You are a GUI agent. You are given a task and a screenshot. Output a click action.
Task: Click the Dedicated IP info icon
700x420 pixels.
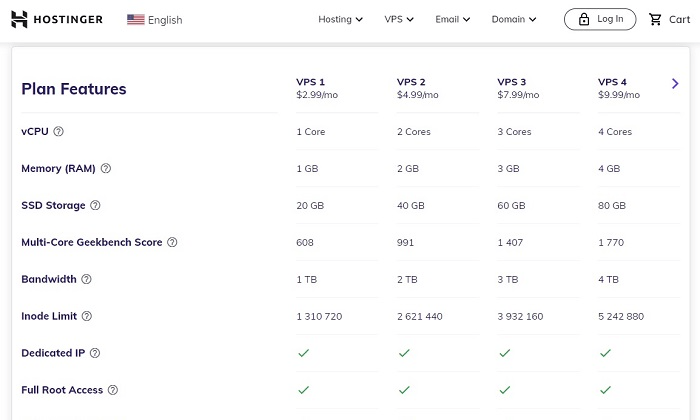tap(95, 353)
